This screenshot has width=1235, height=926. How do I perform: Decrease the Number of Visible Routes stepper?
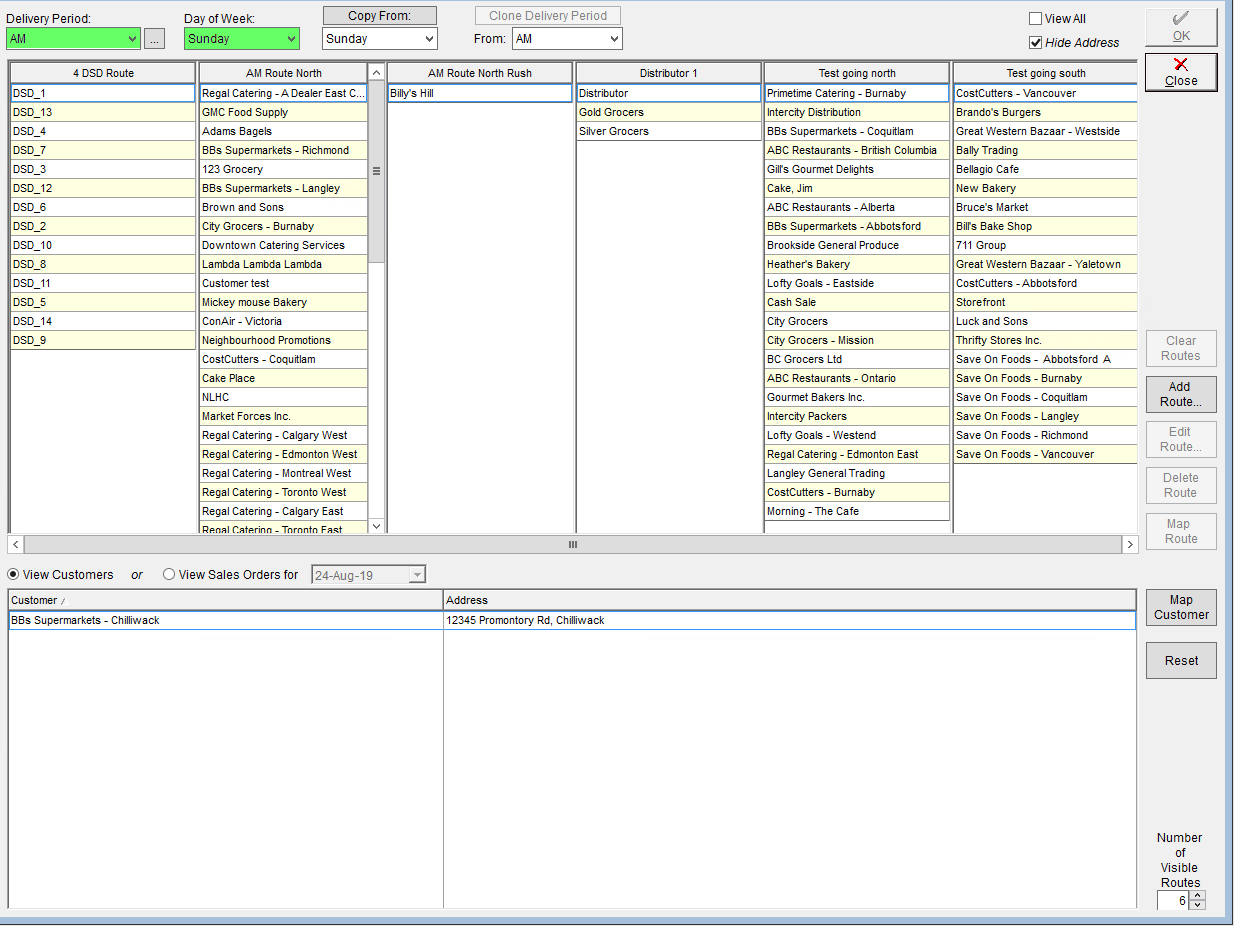1198,905
